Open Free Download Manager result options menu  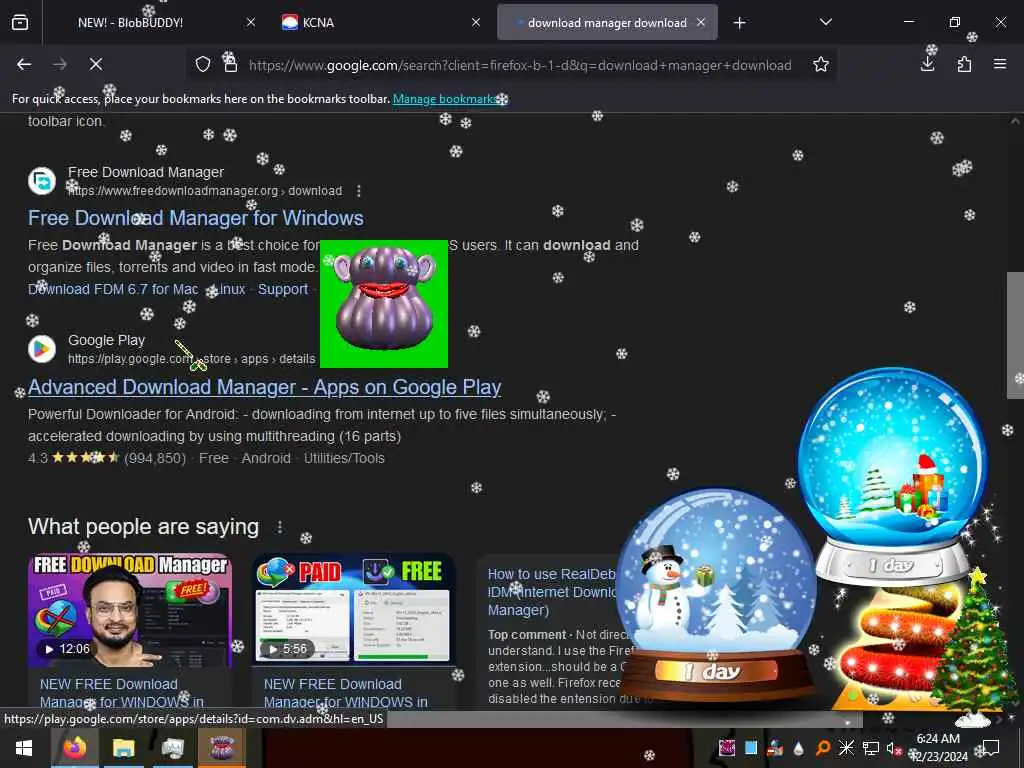359,191
